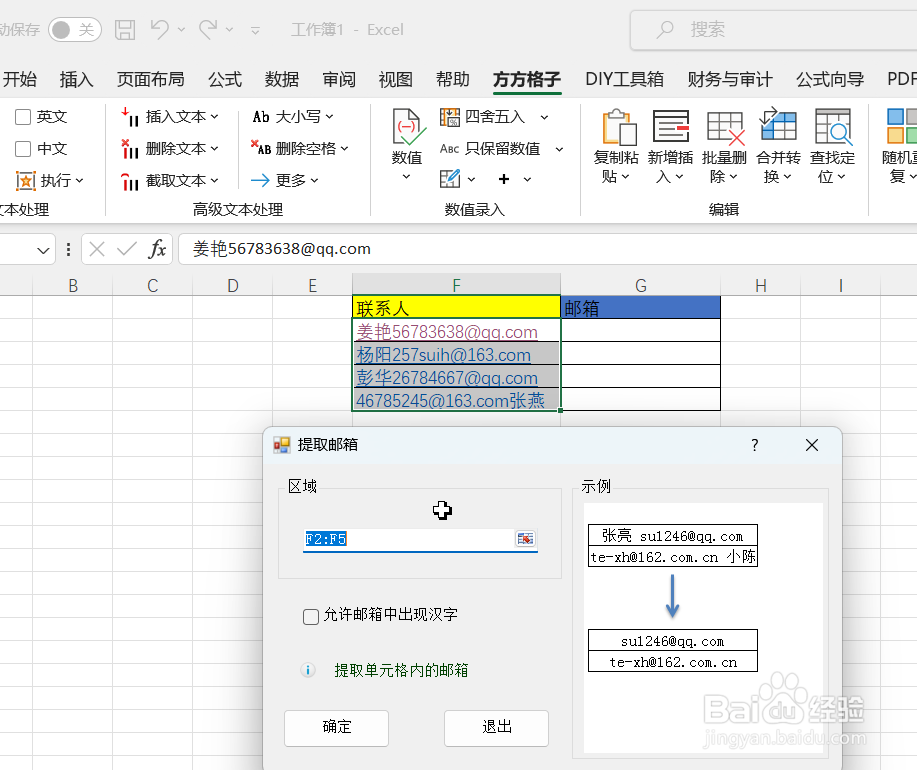This screenshot has height=770, width=917.
Task: Expand the 删除空格 options
Action: (299, 149)
